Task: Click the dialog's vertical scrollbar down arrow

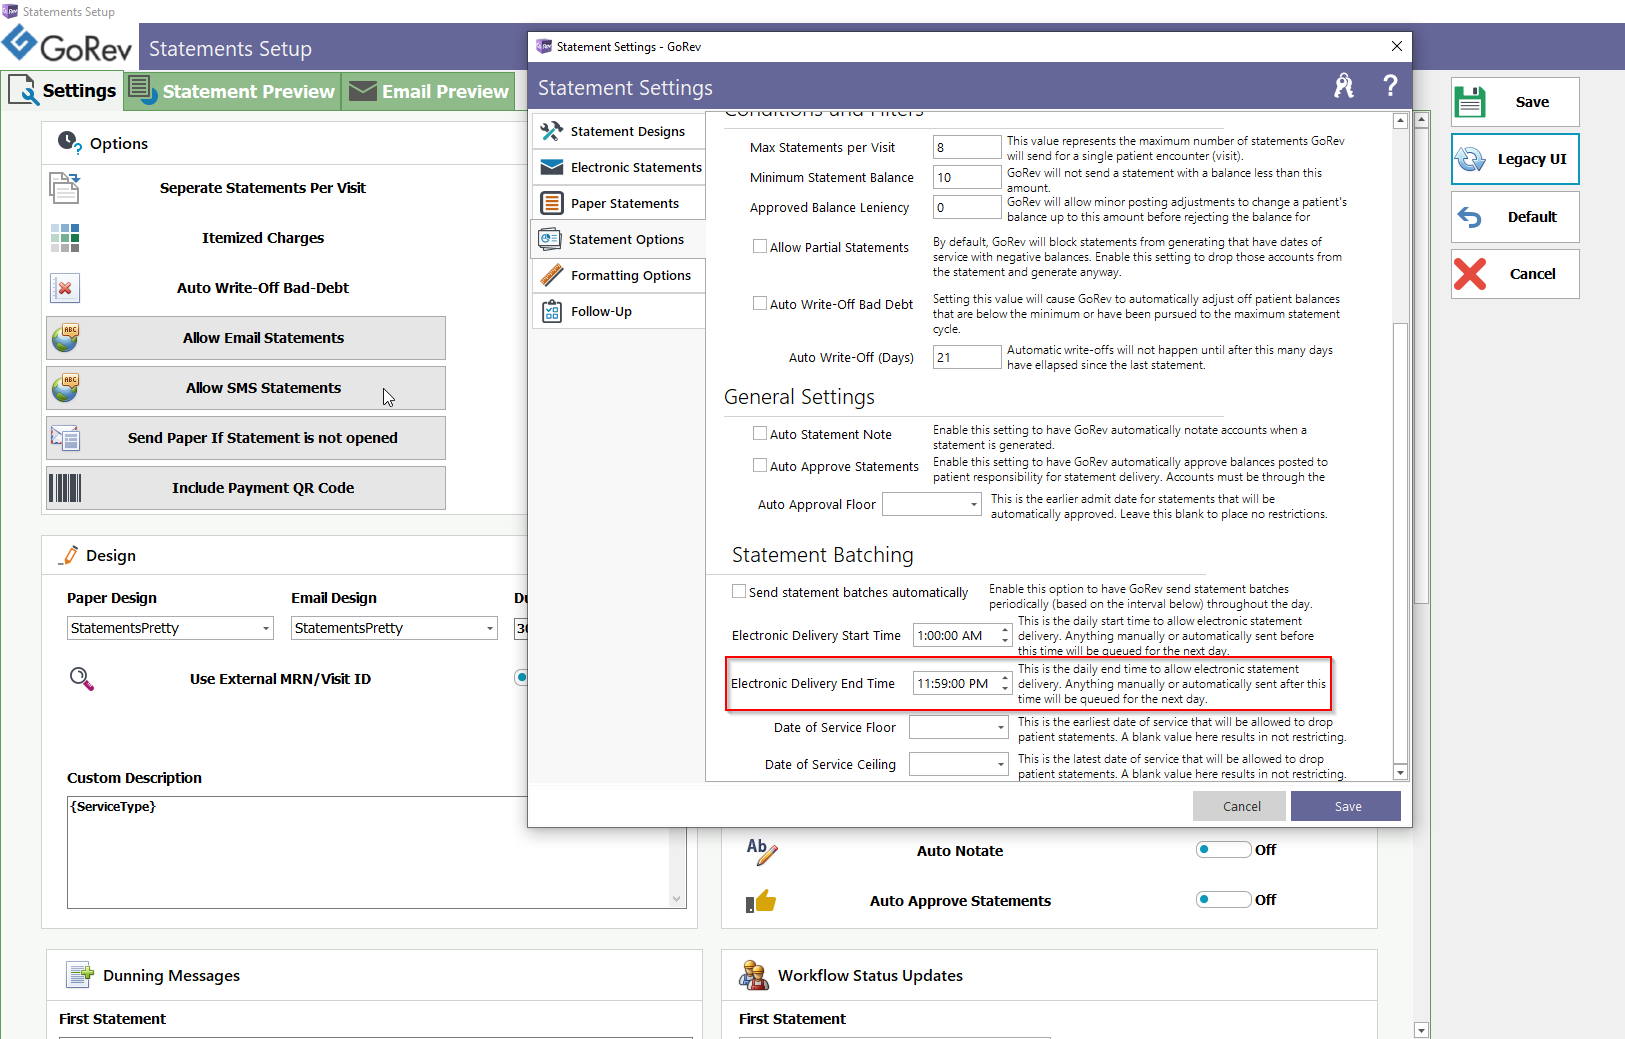Action: pos(1400,772)
